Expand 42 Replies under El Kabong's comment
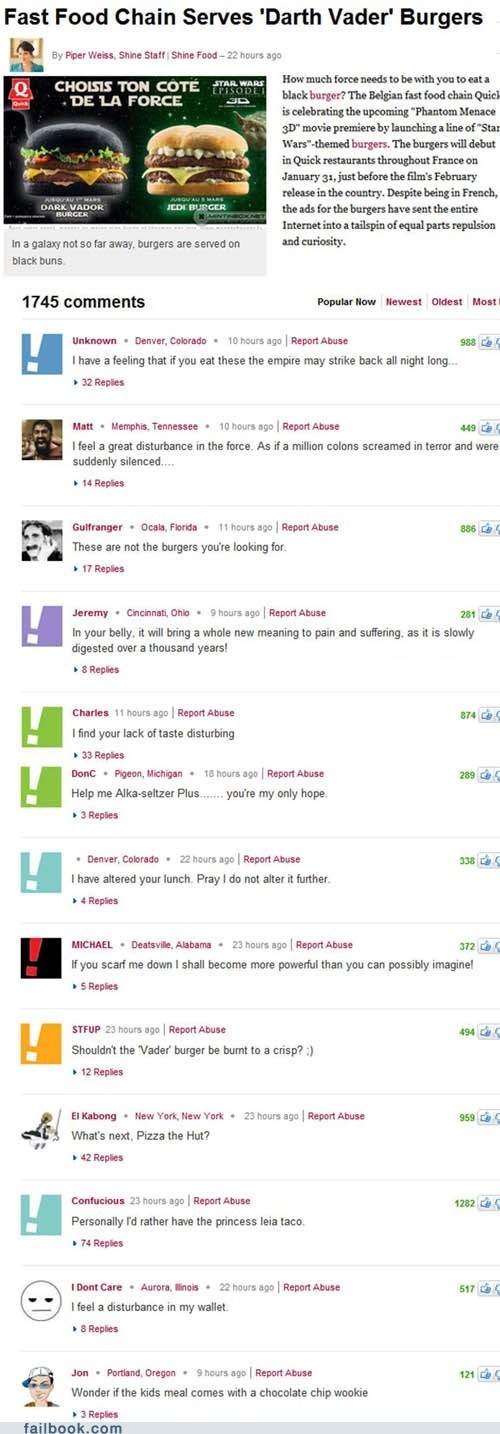Image resolution: width=500 pixels, height=1434 pixels. [x=99, y=1158]
